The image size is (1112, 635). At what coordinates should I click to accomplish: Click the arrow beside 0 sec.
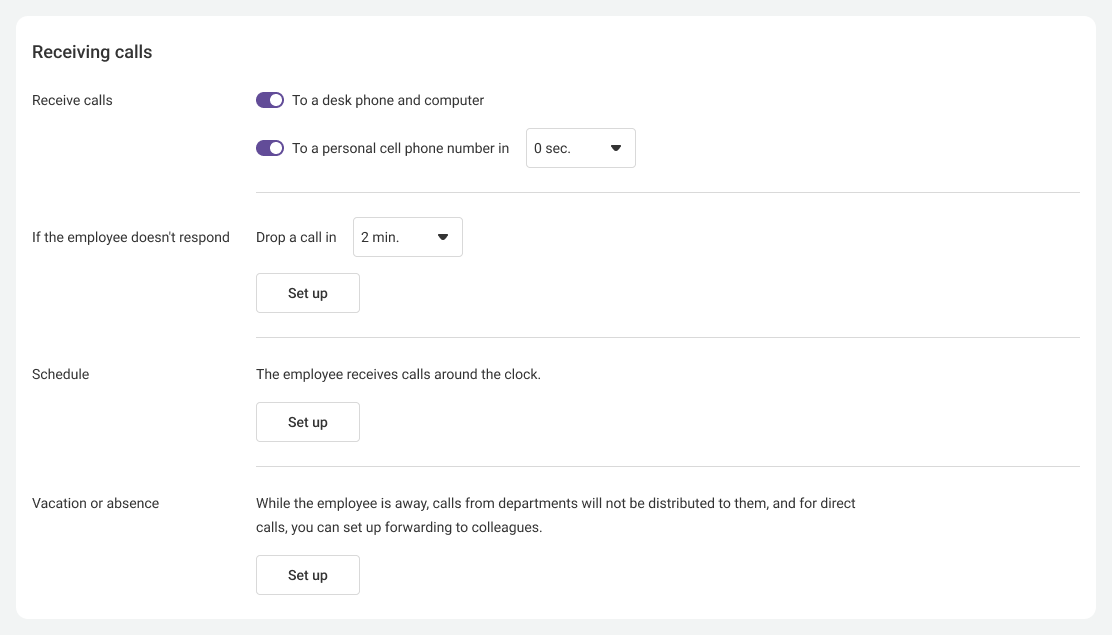tap(616, 148)
